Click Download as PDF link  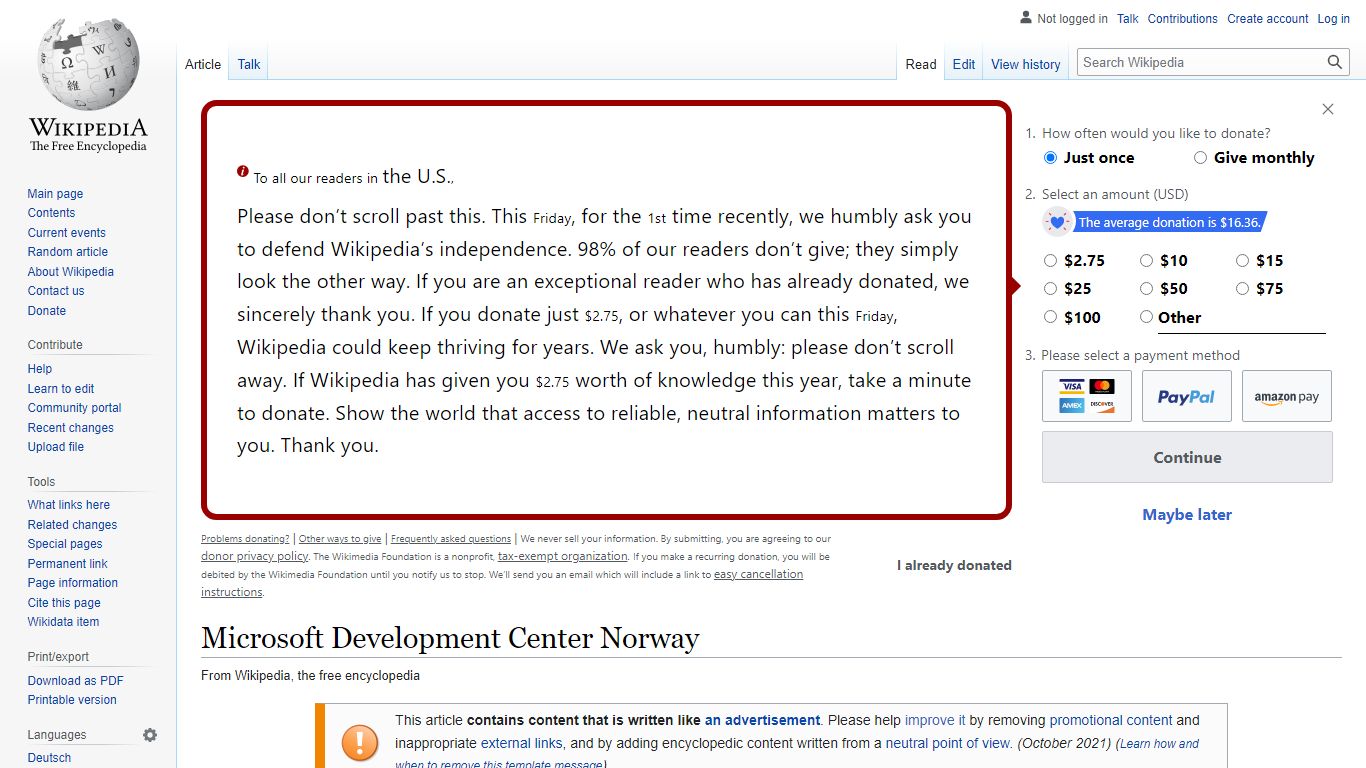click(75, 681)
